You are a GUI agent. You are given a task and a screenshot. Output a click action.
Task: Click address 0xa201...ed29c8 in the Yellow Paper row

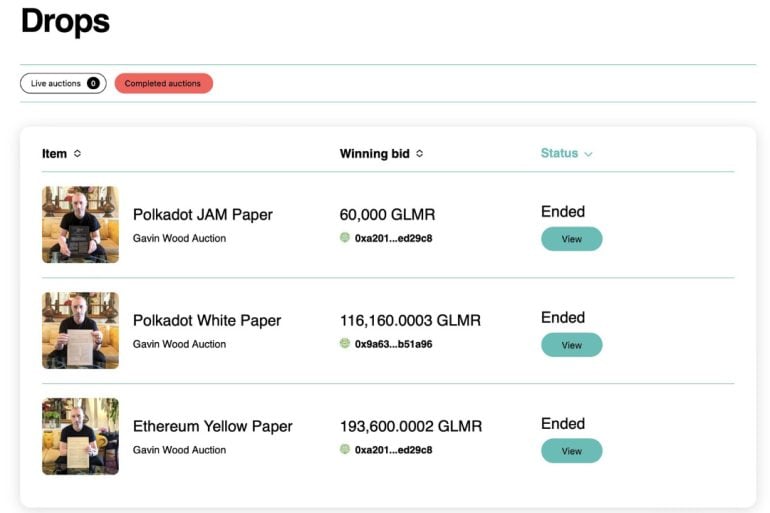[x=393, y=450]
